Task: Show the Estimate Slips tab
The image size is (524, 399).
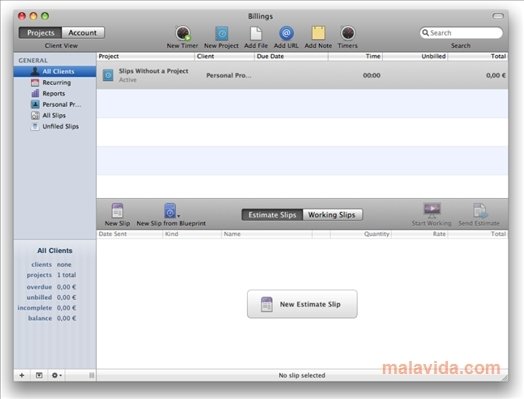Action: point(272,215)
